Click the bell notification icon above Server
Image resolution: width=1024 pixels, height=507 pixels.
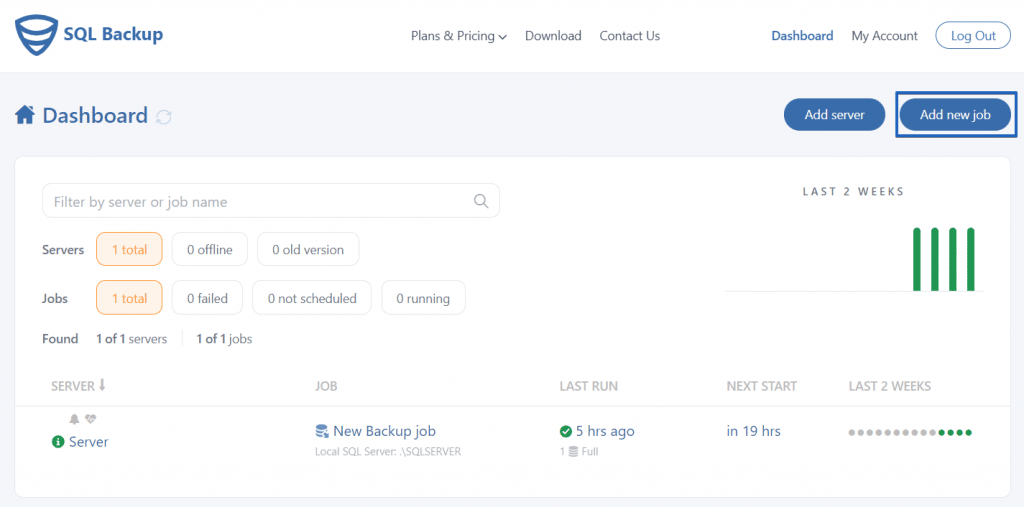click(74, 419)
